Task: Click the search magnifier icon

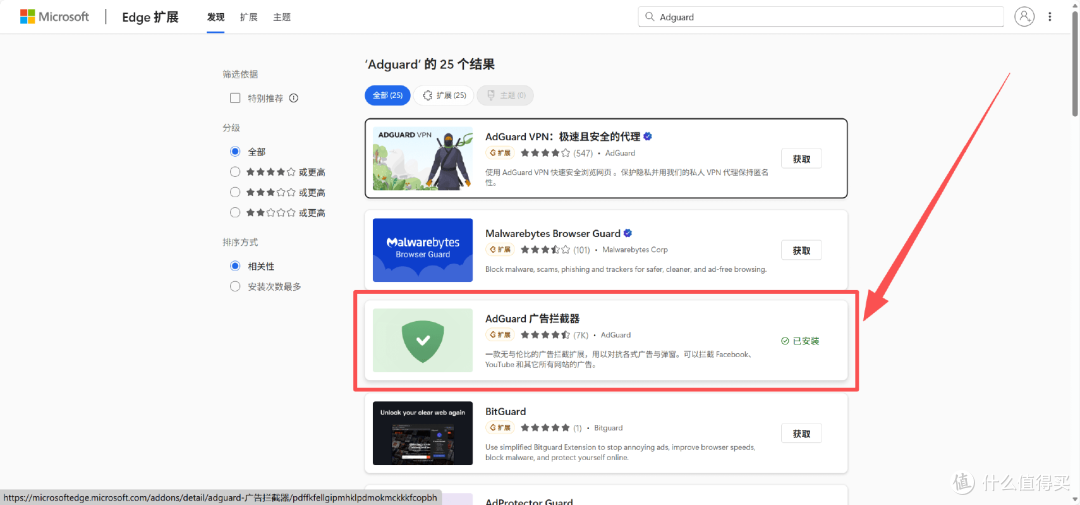Action: 650,17
